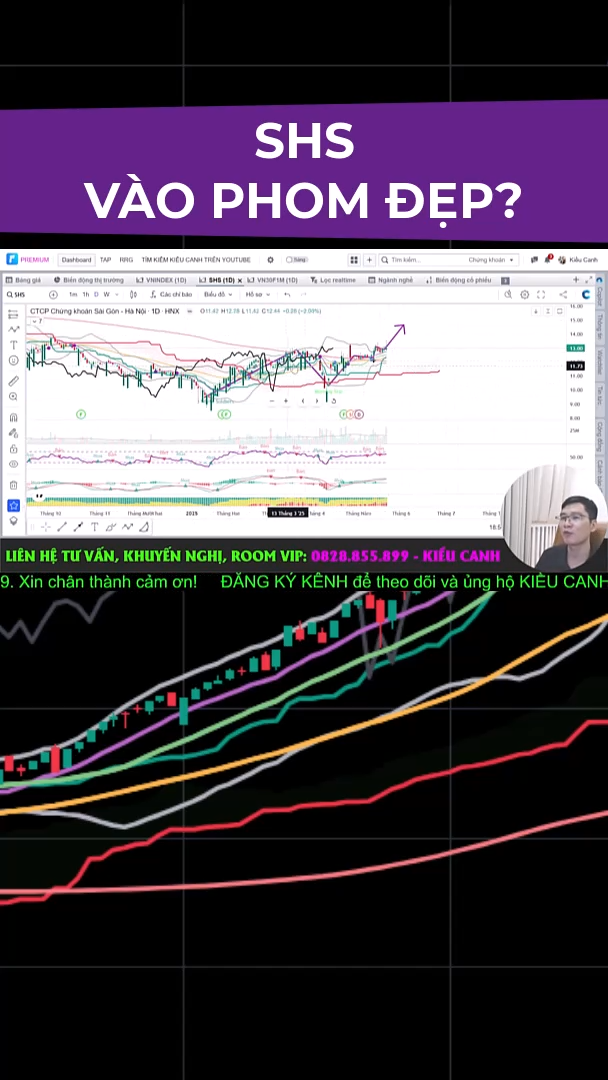Pick the triangle shape tool in bottom bar

(x=144, y=527)
